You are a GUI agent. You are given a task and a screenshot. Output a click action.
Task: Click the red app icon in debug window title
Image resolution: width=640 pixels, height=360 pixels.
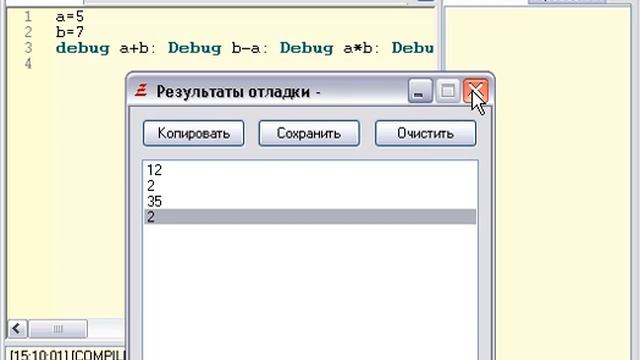(141, 90)
